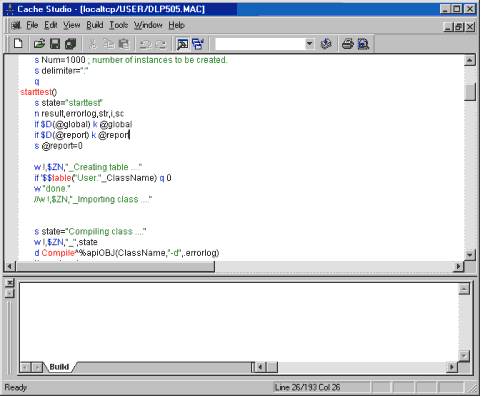The height and width of the screenshot is (397, 481).
Task: Click inside the toolbar combo box field
Action: [260, 44]
